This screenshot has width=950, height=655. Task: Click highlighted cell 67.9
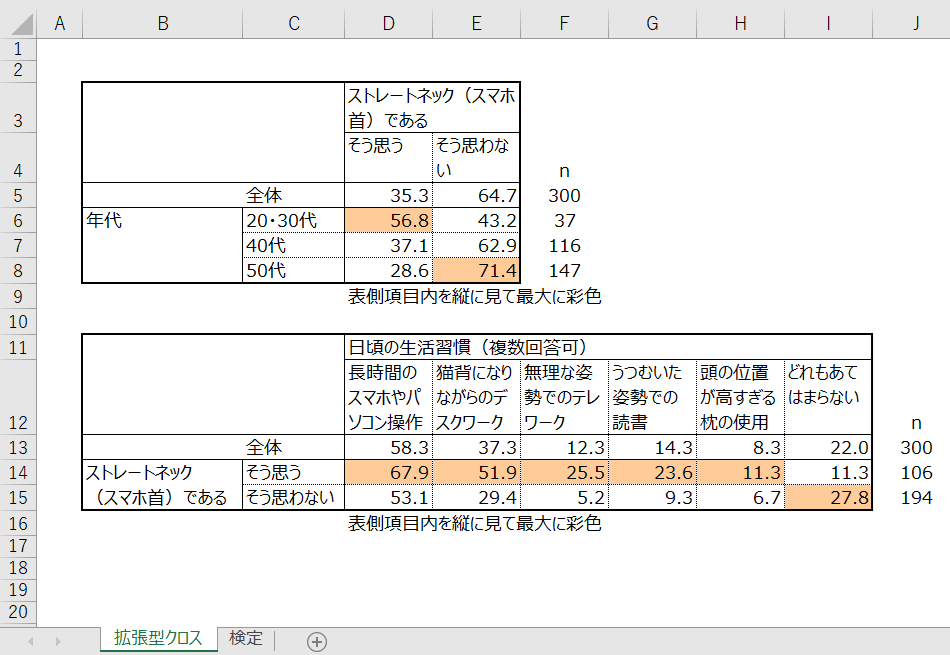coord(388,473)
